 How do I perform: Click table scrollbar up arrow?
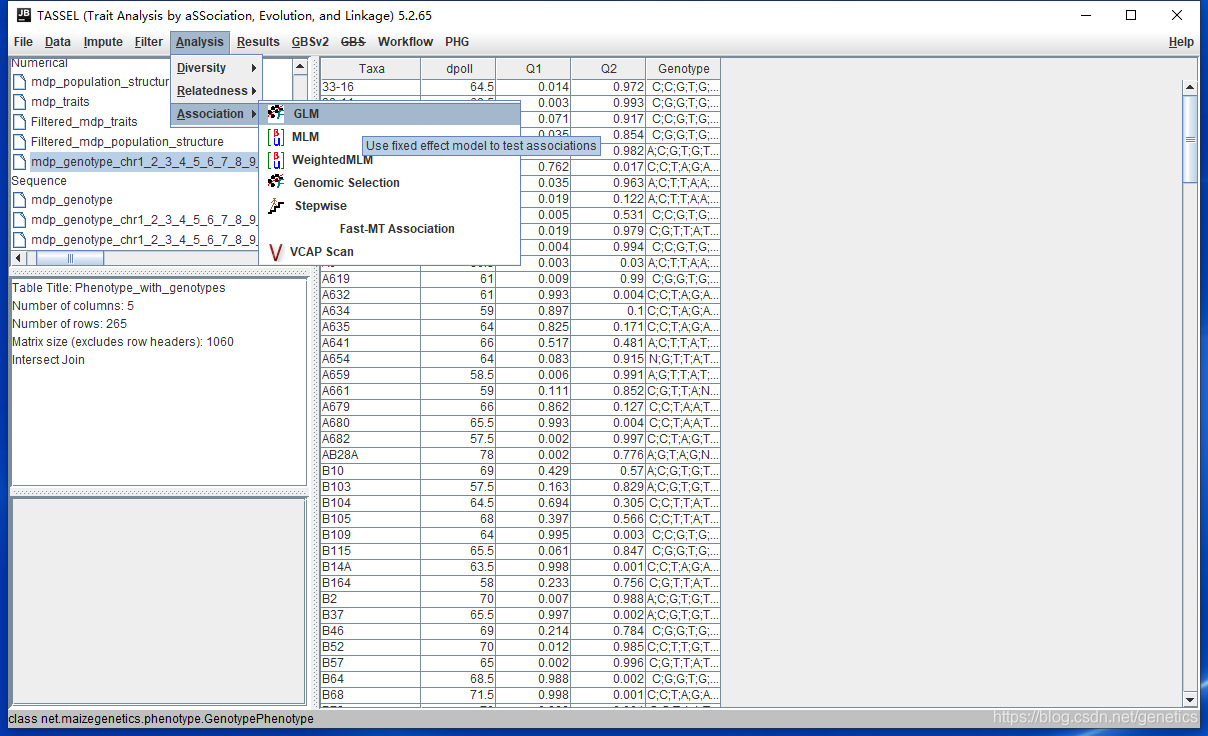(1190, 88)
